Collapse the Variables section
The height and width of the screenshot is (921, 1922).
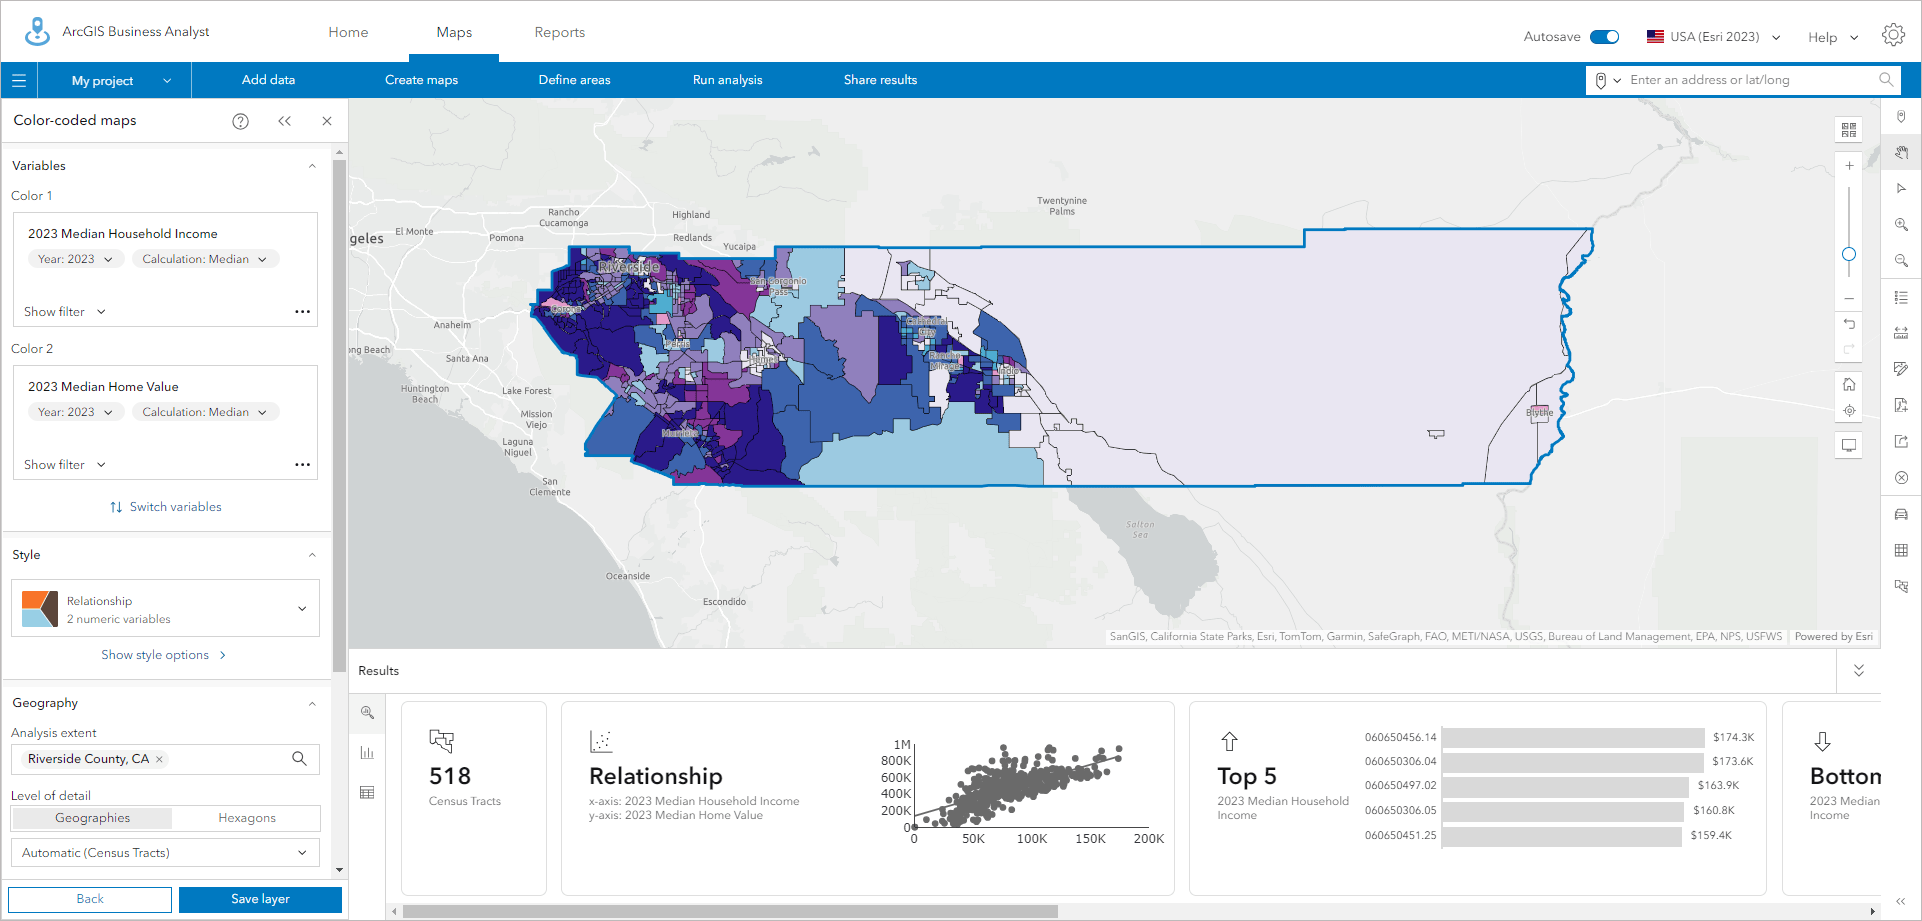(x=311, y=165)
